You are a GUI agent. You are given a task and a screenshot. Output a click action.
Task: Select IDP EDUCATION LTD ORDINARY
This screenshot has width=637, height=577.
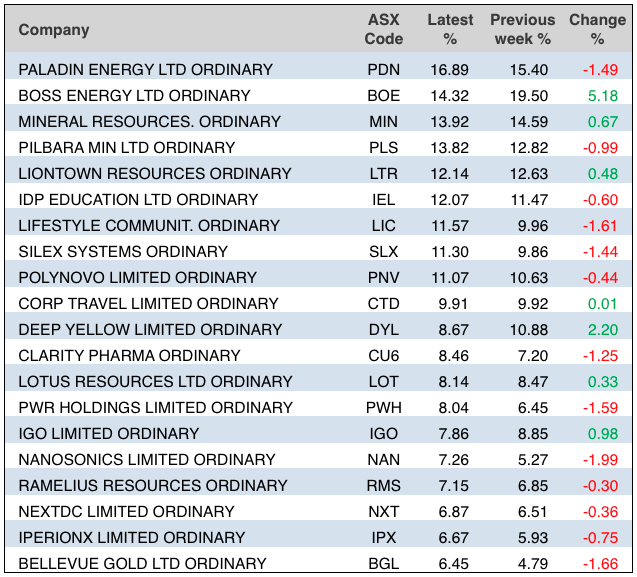point(138,200)
